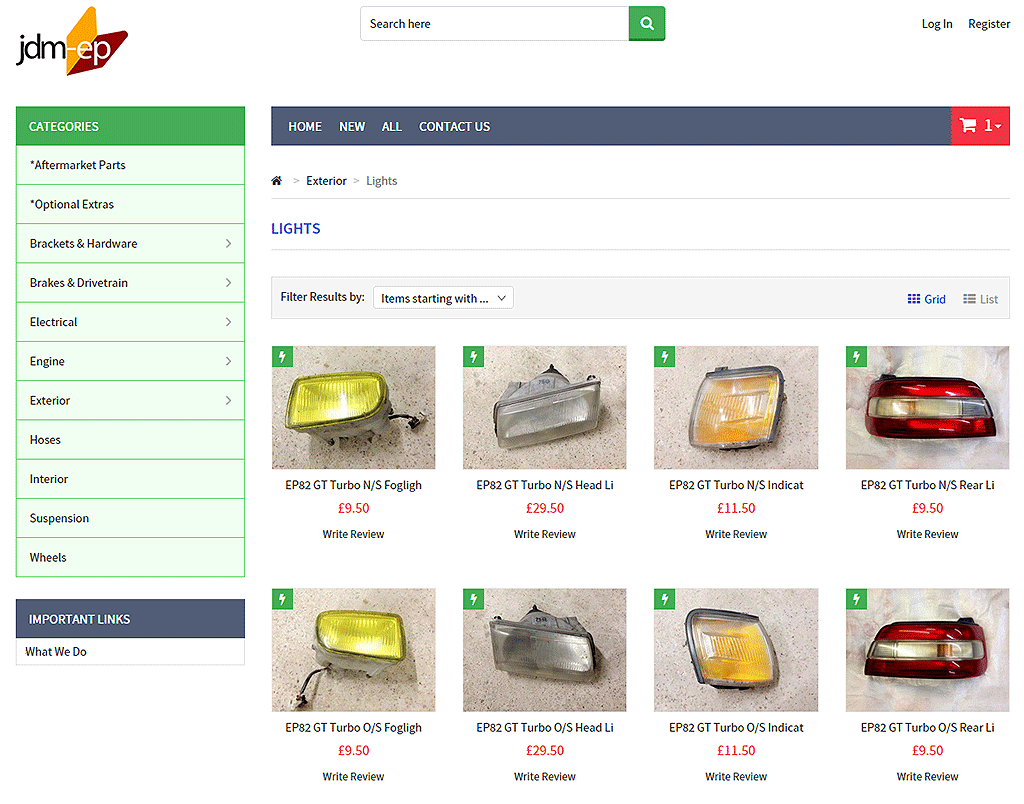Click quick-view lightning badge on N/S Foglight
Viewport: 1024px width, 804px height.
tap(282, 357)
